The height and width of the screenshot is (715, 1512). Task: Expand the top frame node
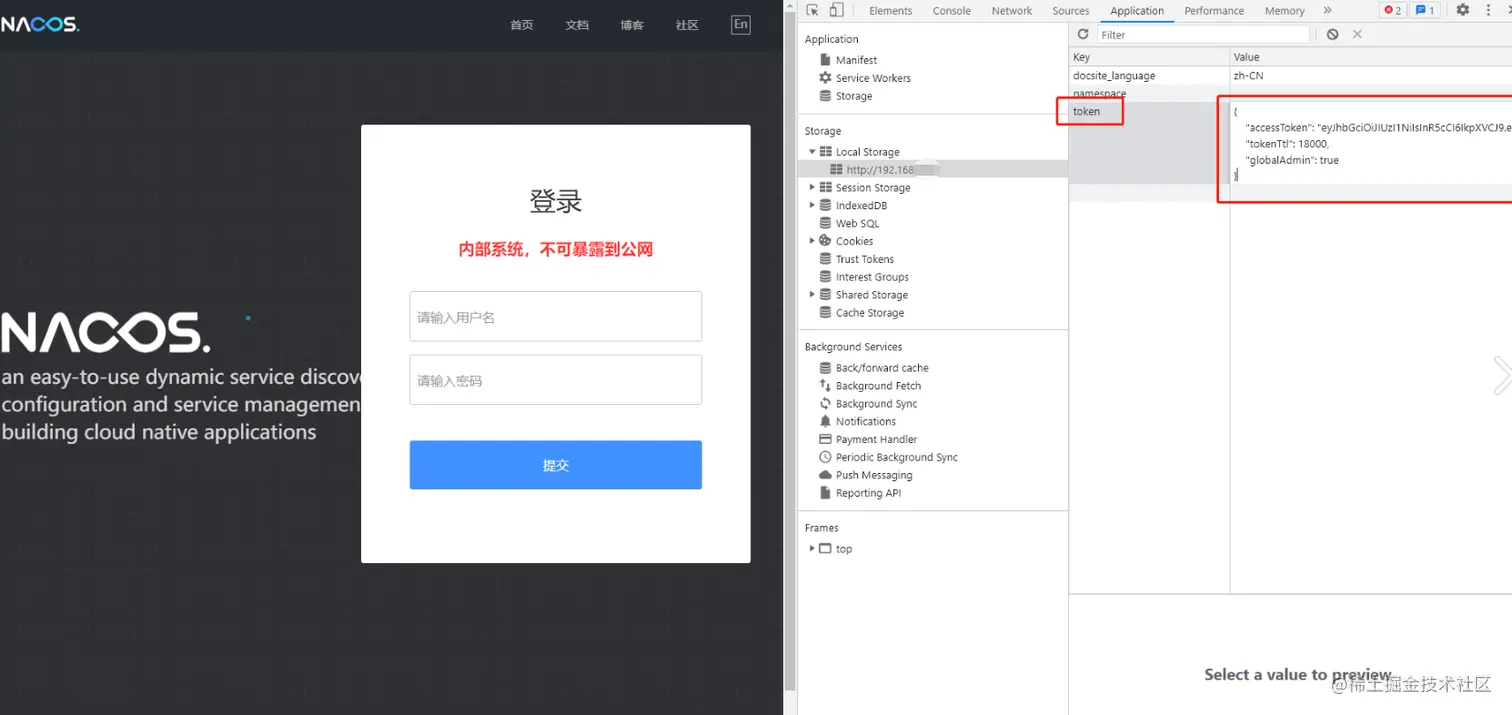[812, 549]
